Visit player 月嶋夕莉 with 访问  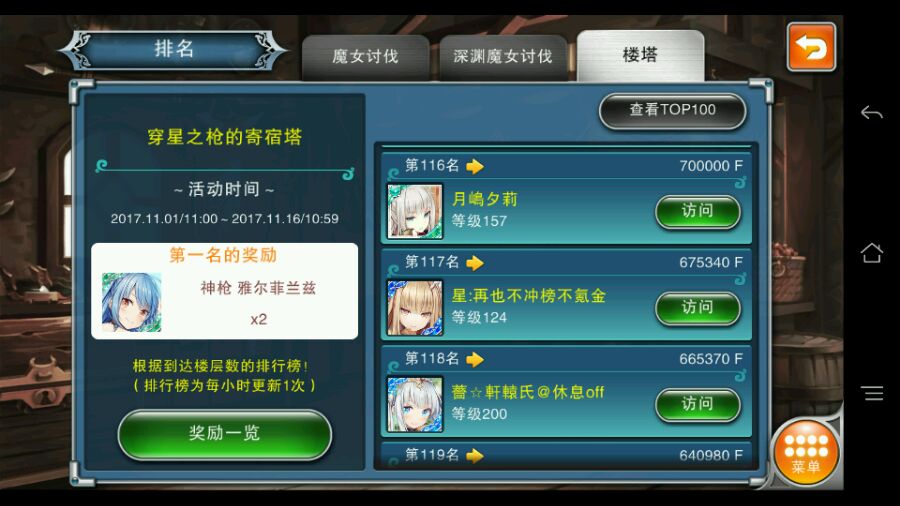(x=697, y=212)
